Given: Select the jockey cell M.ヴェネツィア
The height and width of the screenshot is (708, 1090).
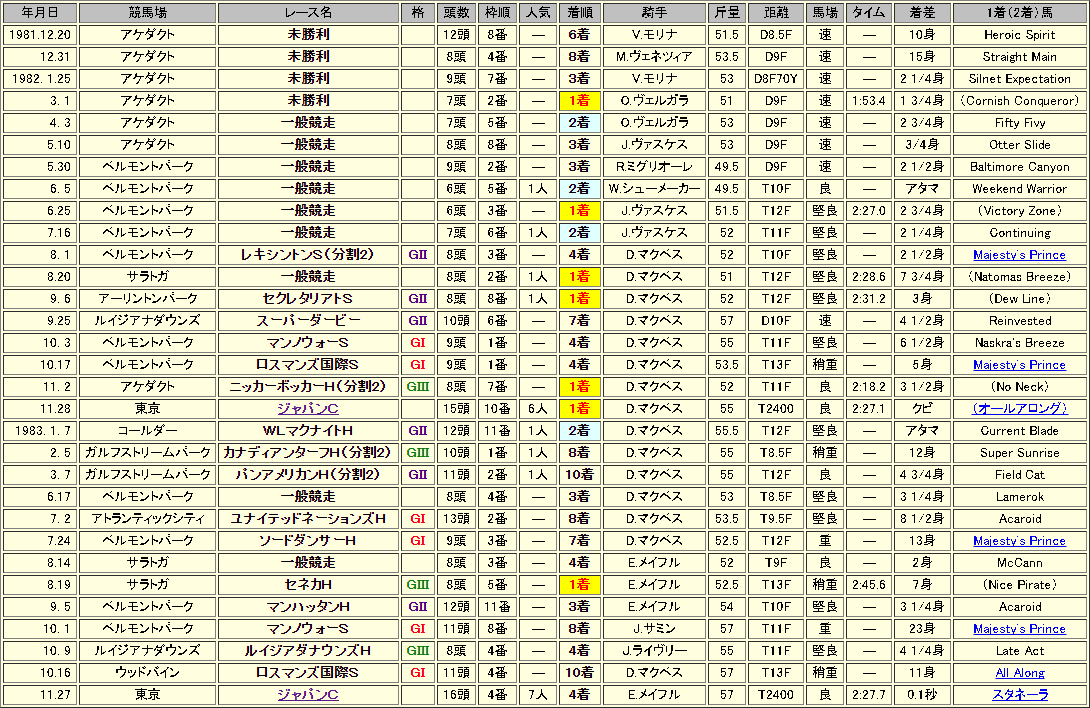Looking at the screenshot, I should [x=654, y=57].
